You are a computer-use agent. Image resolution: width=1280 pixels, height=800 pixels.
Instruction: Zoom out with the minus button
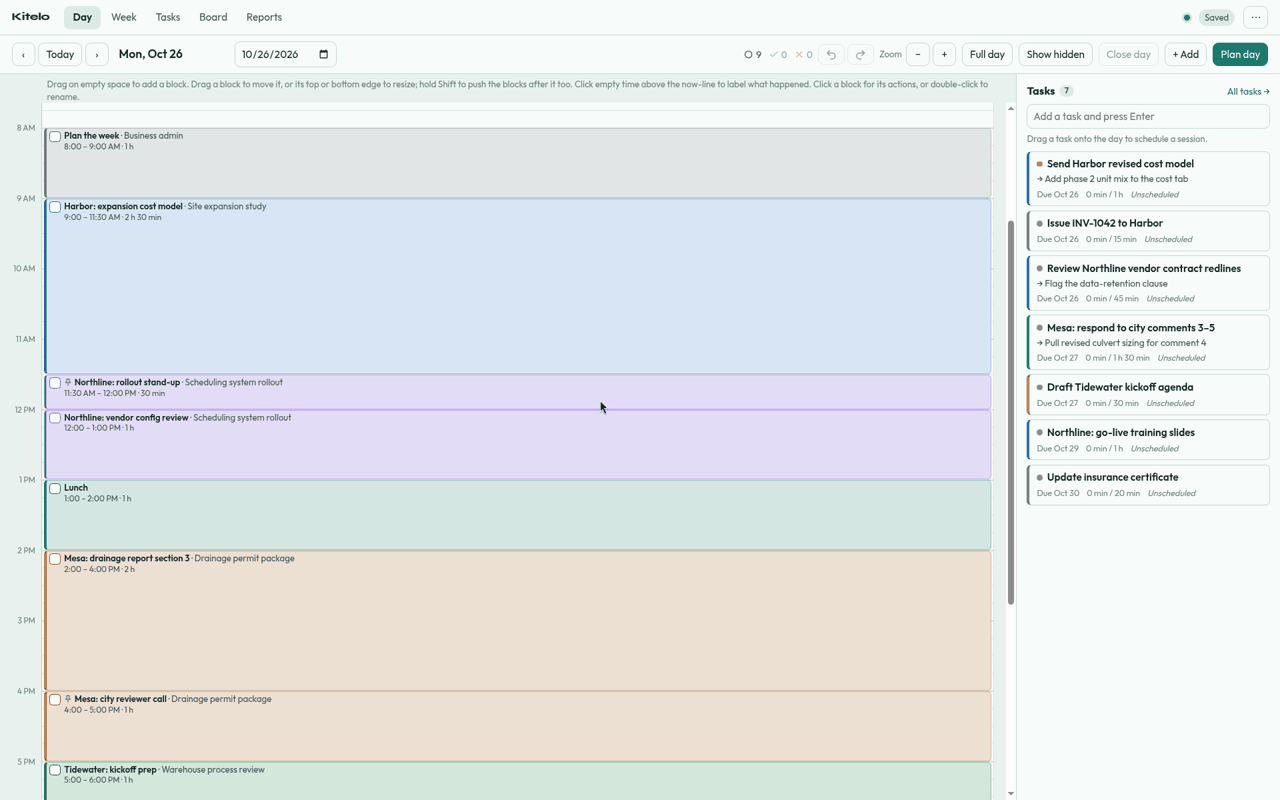point(917,55)
